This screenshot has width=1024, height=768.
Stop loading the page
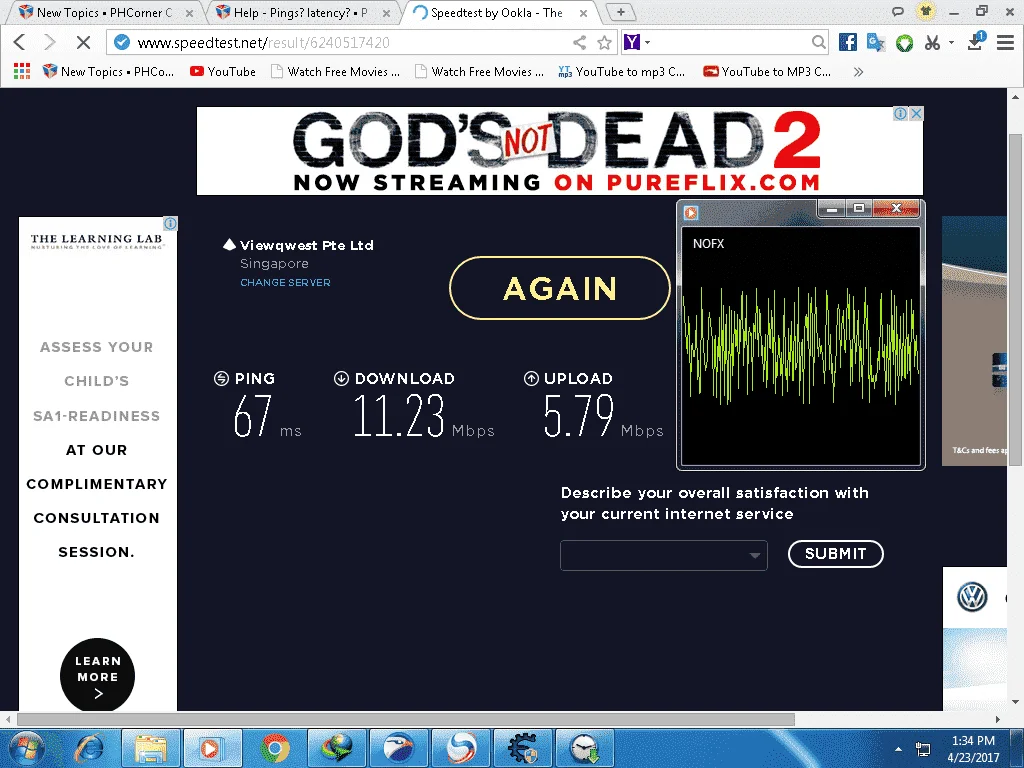pyautogui.click(x=83, y=42)
